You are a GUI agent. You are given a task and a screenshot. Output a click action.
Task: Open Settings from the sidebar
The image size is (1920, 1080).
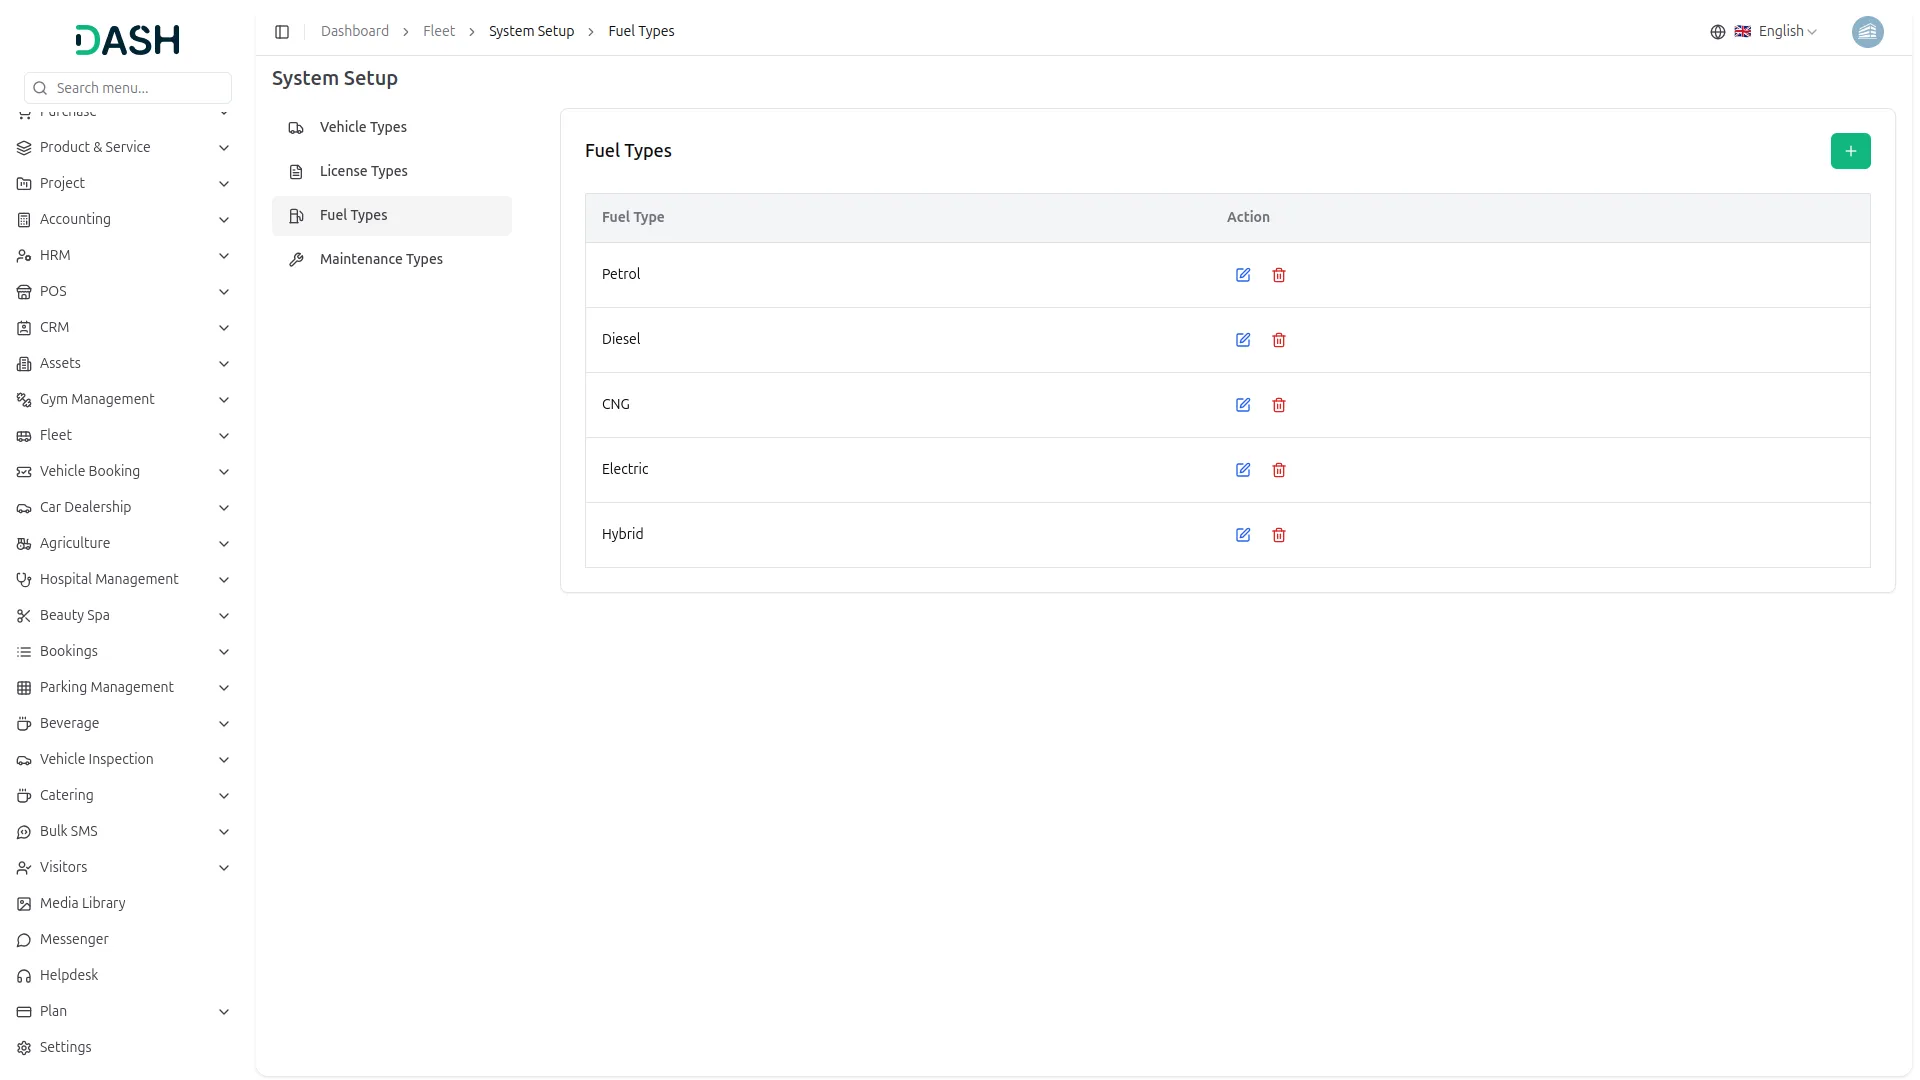tap(66, 1047)
